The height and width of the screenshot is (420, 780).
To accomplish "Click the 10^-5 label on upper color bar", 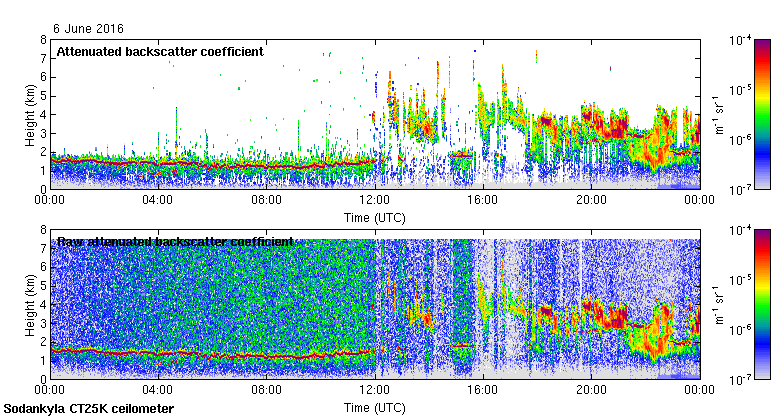I will point(740,90).
